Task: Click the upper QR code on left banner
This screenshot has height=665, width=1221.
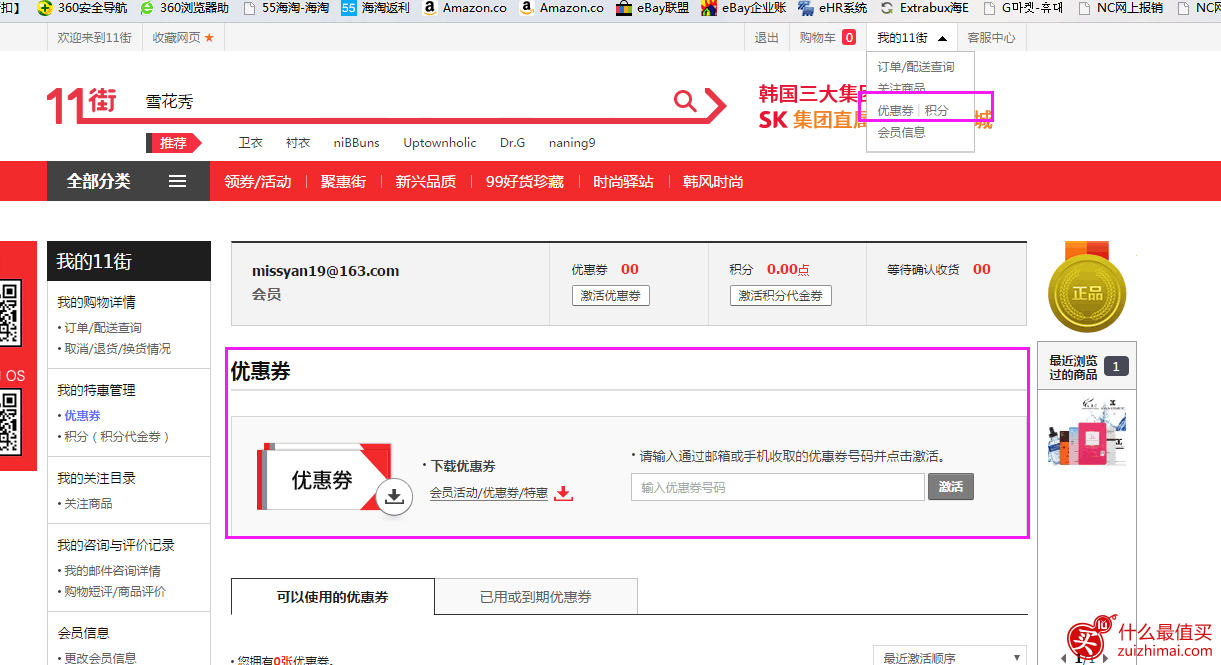Action: [9, 314]
